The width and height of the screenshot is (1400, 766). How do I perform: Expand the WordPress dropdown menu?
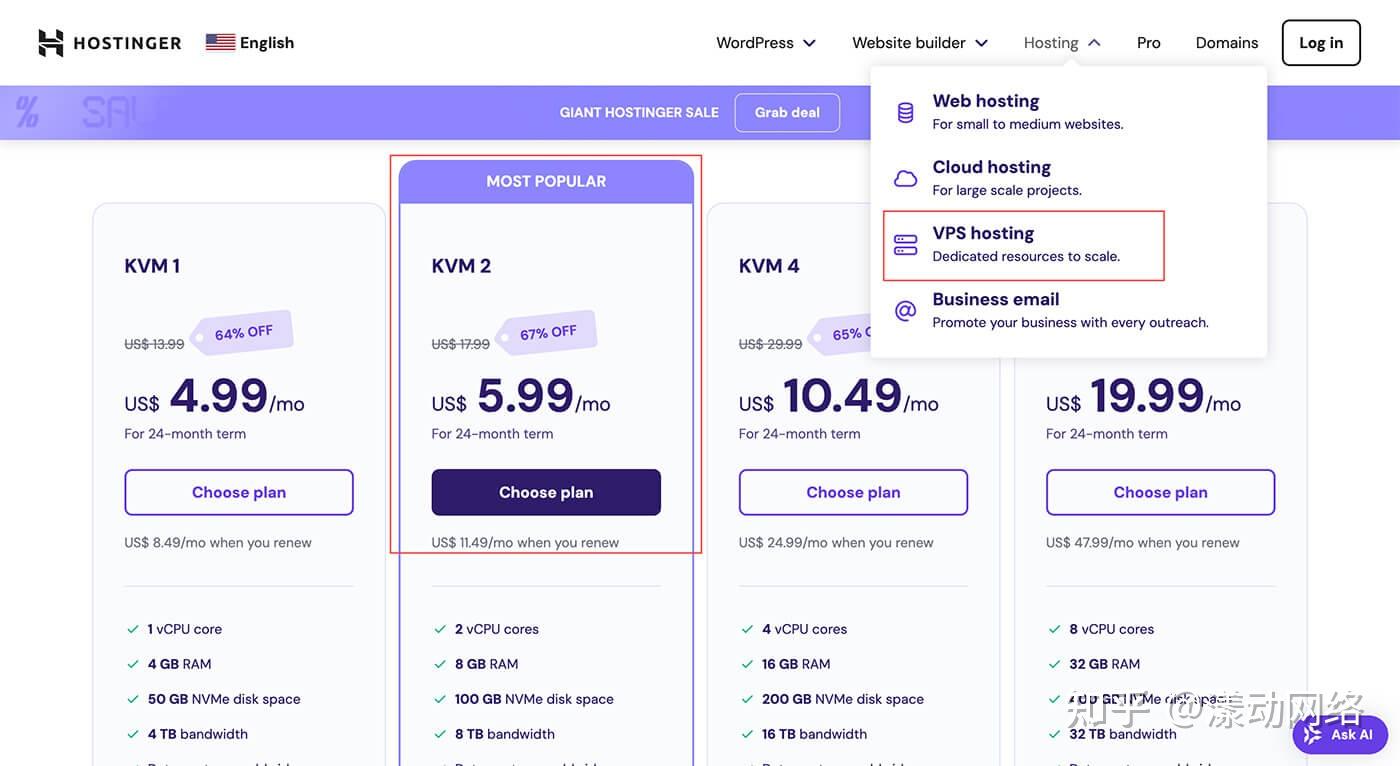coord(755,40)
